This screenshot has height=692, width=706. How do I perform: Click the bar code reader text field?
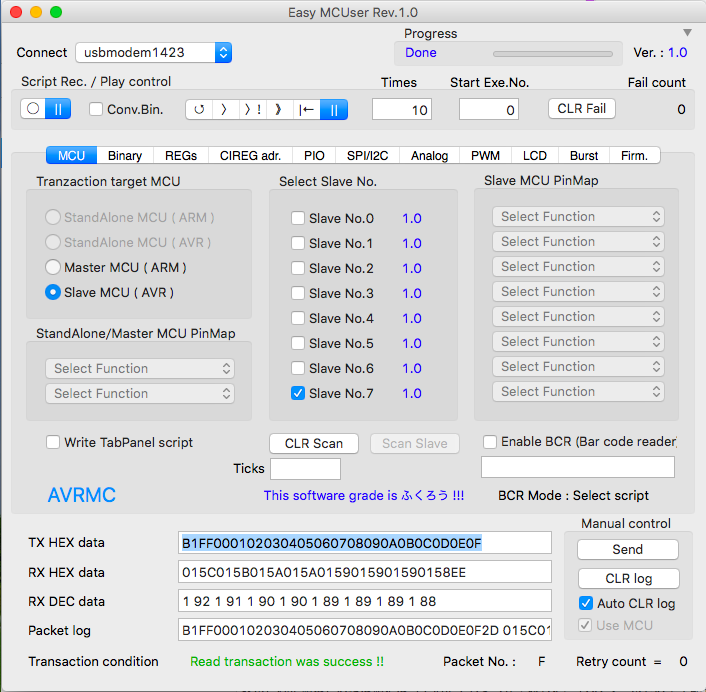click(x=578, y=466)
